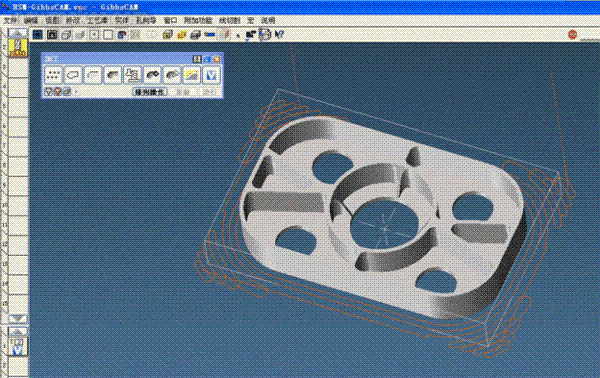Click the small arrow next to palette footer icons
The image size is (600, 378).
(x=76, y=92)
